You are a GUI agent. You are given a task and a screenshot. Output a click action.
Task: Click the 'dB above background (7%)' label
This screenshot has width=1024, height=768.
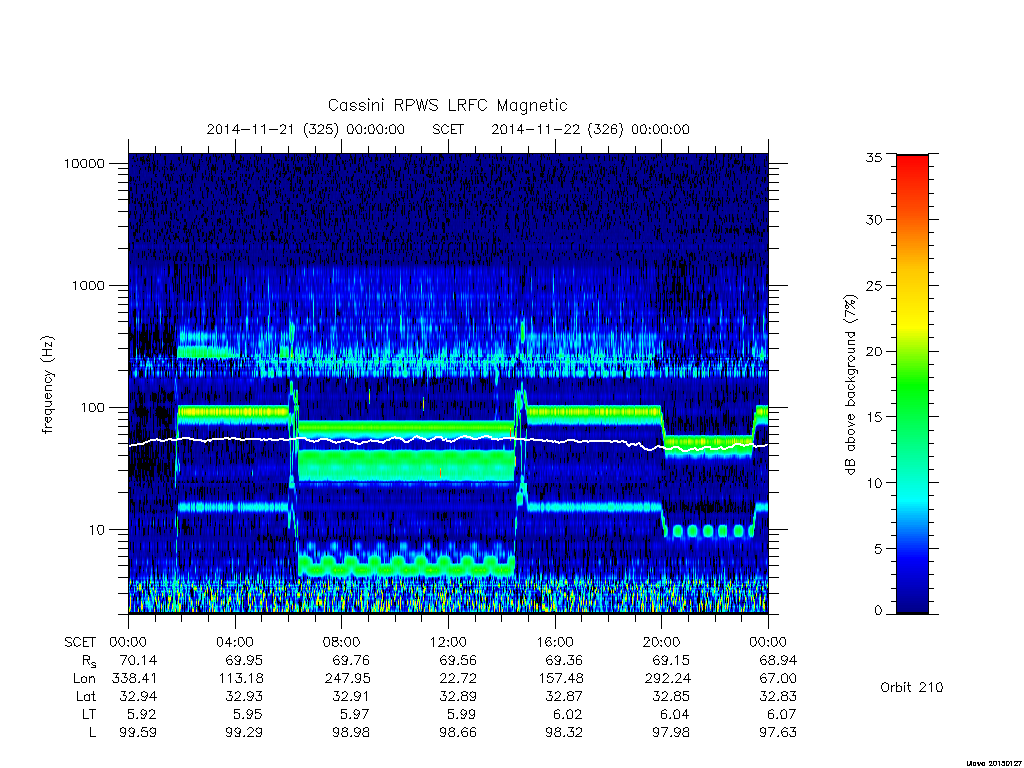[850, 385]
